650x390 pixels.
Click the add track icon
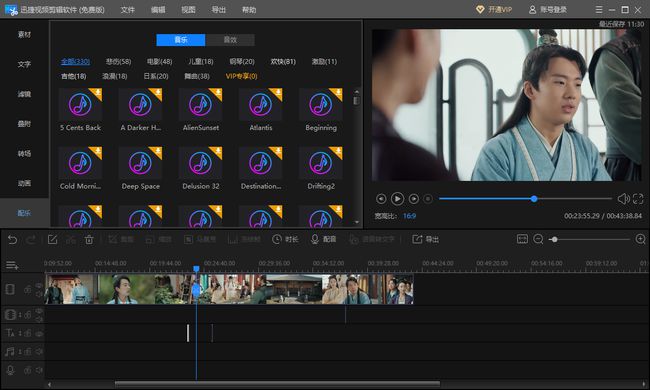[12, 265]
